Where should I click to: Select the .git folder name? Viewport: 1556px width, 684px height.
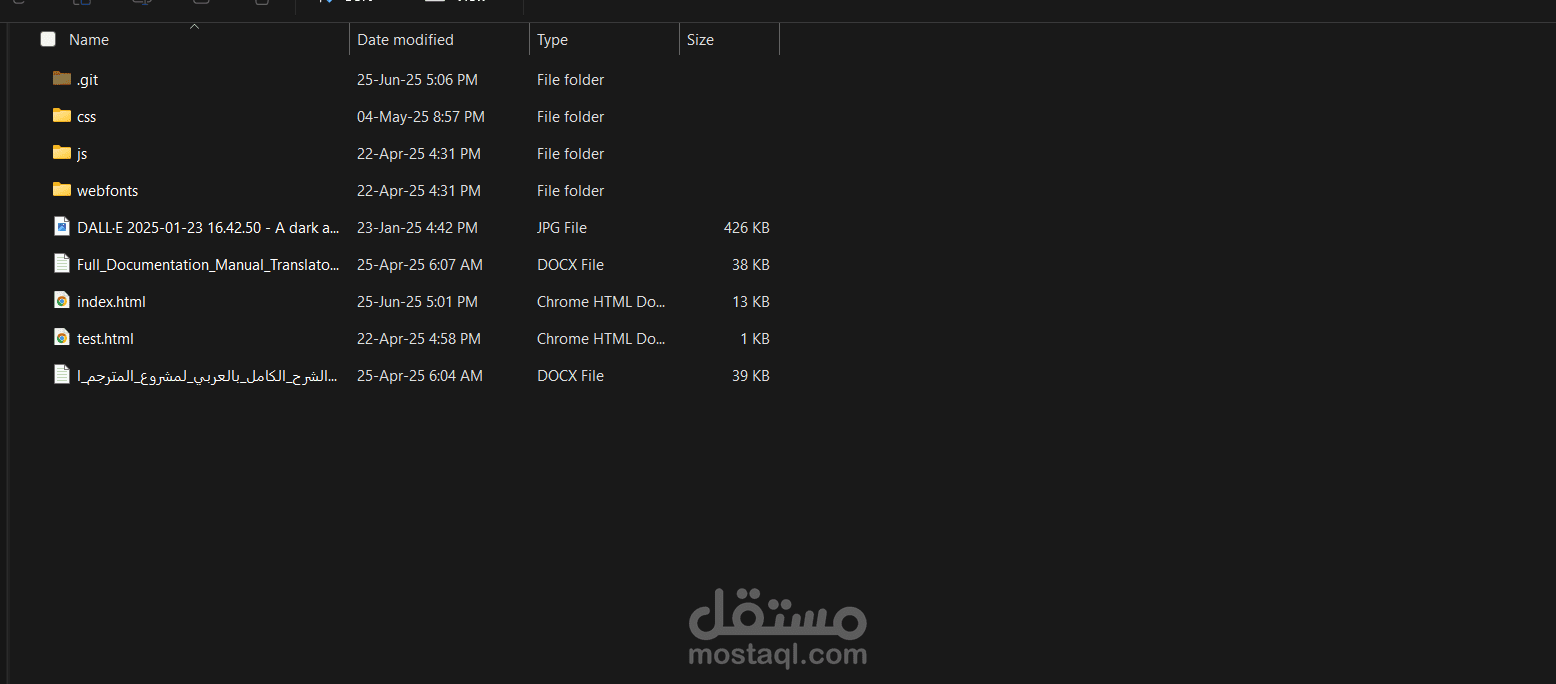pos(87,80)
